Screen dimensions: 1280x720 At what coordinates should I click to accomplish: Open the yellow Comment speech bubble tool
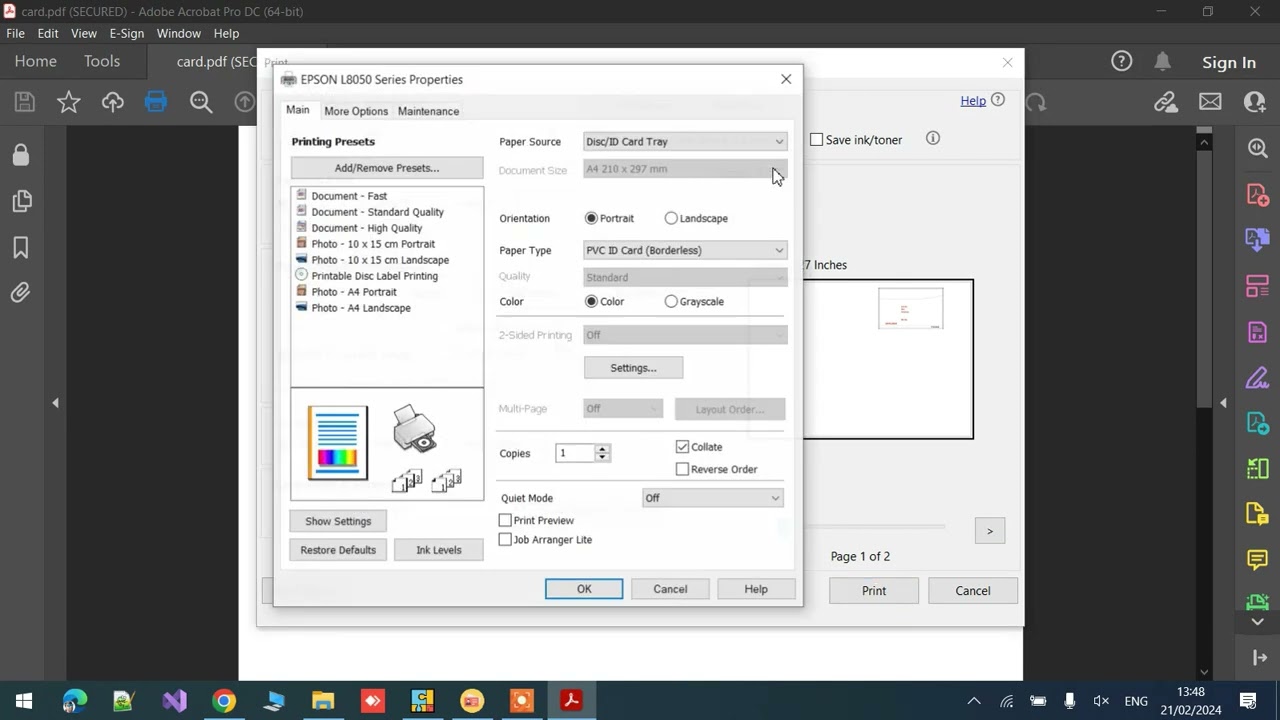[1257, 559]
